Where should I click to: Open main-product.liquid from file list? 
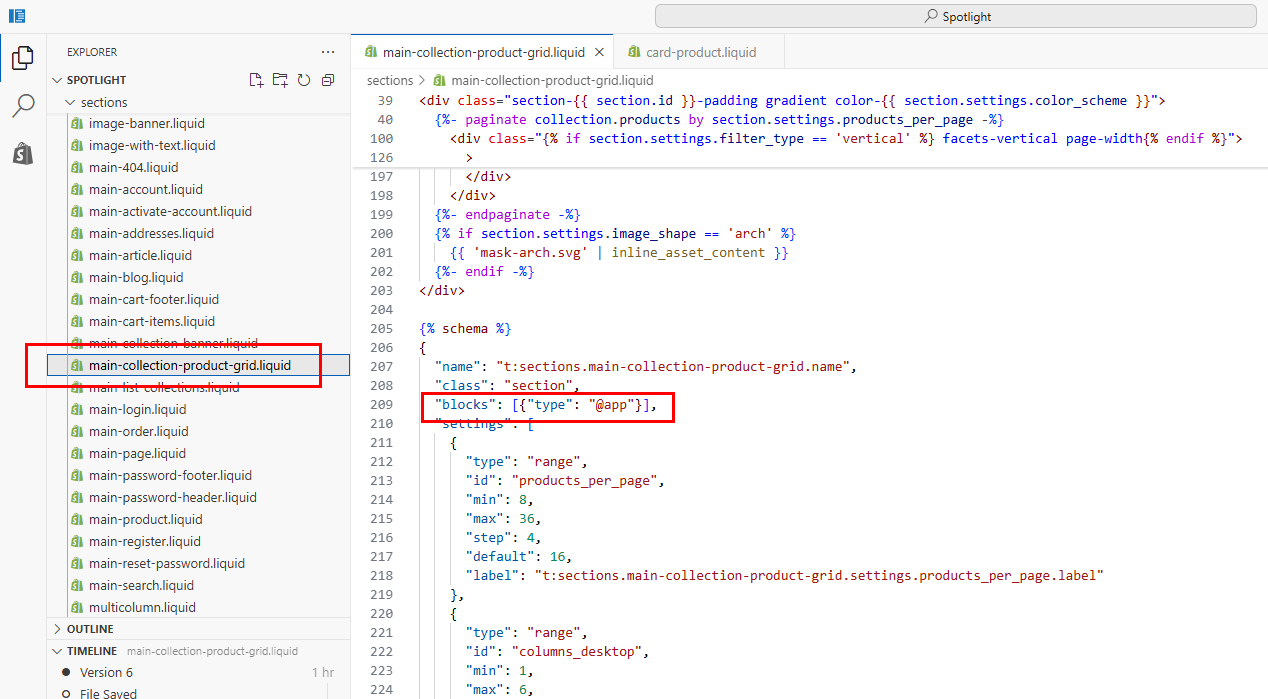coord(145,519)
